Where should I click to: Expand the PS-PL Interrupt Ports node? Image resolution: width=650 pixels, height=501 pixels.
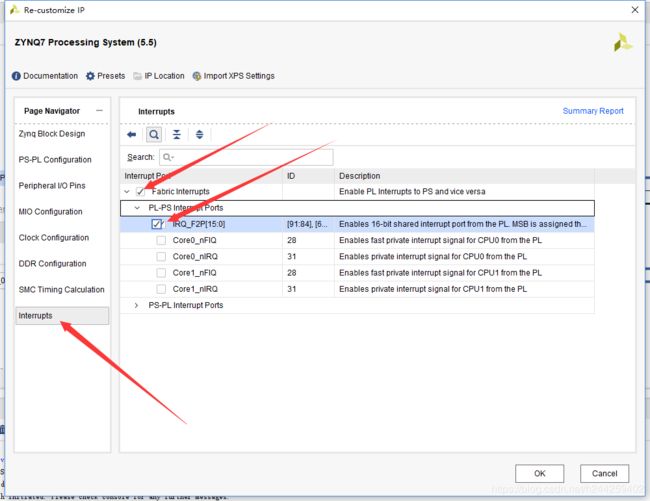[x=136, y=305]
